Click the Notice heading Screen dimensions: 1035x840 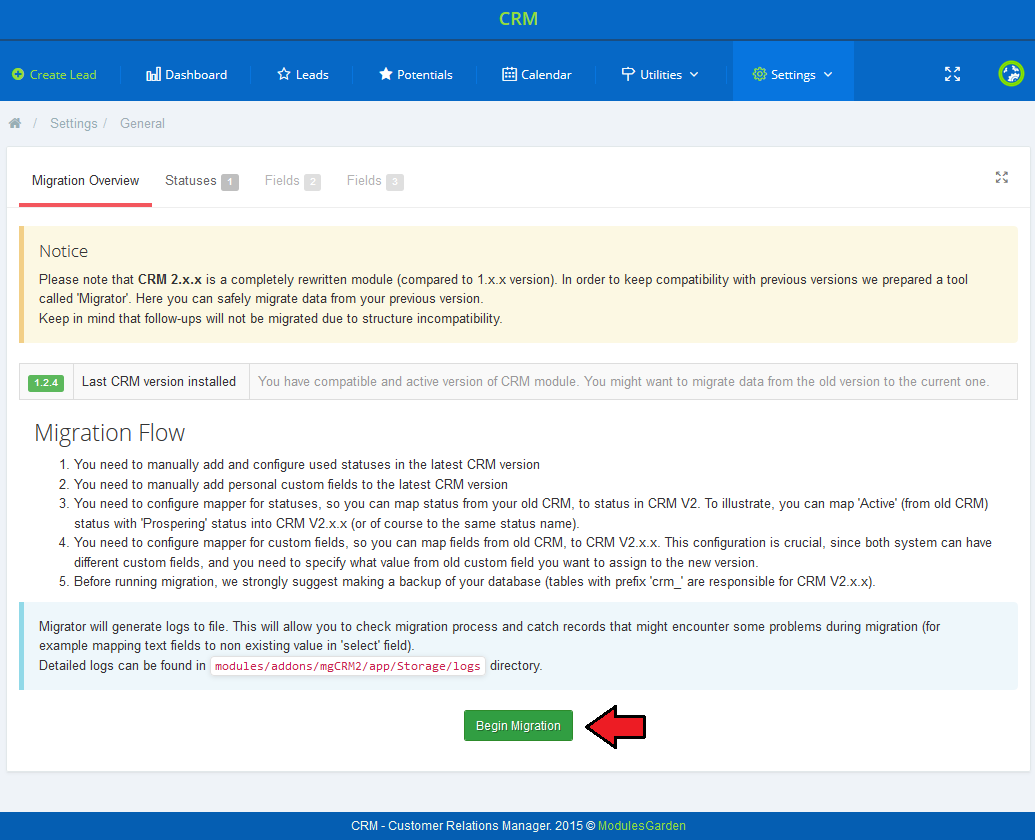[x=63, y=251]
